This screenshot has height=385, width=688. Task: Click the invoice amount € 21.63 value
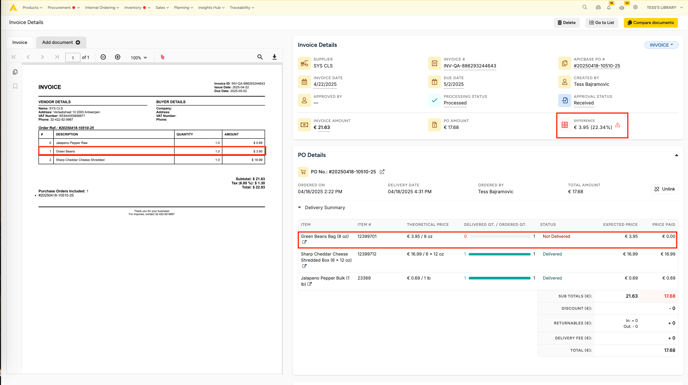(322, 127)
